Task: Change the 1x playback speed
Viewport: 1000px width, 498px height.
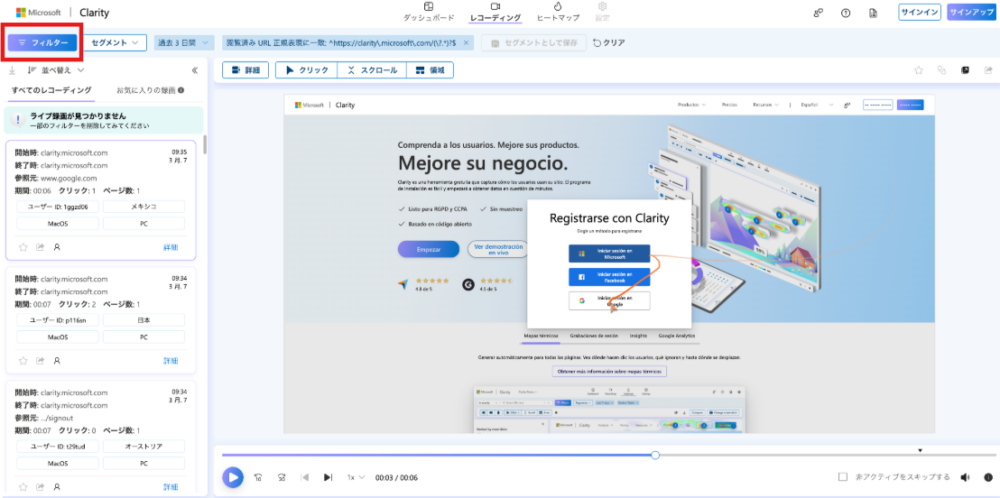Action: 356,478
